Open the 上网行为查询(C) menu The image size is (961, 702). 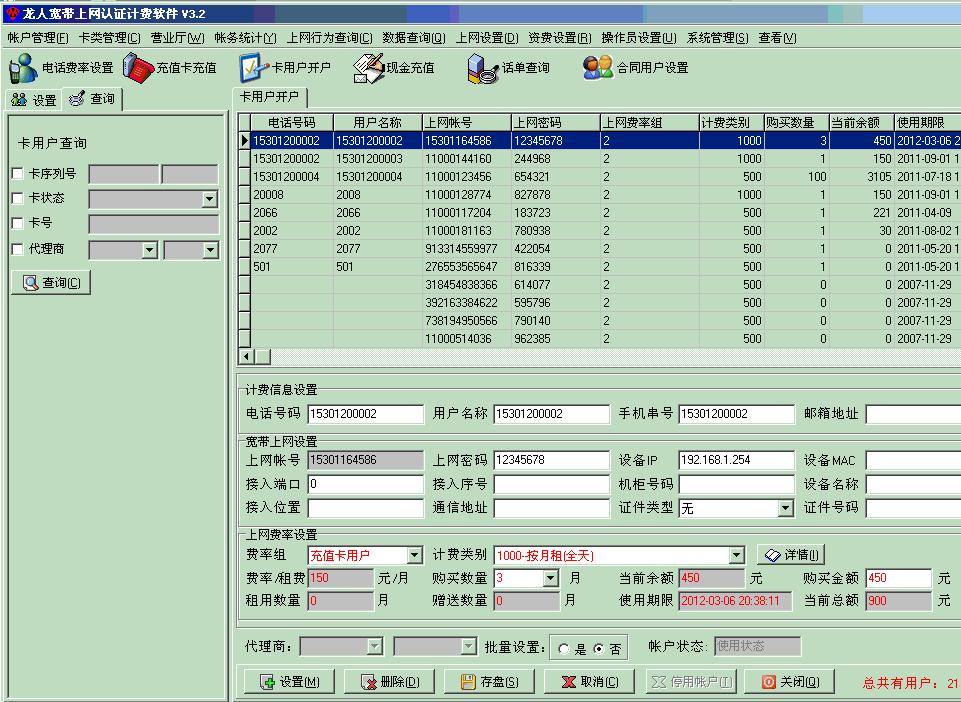click(330, 38)
